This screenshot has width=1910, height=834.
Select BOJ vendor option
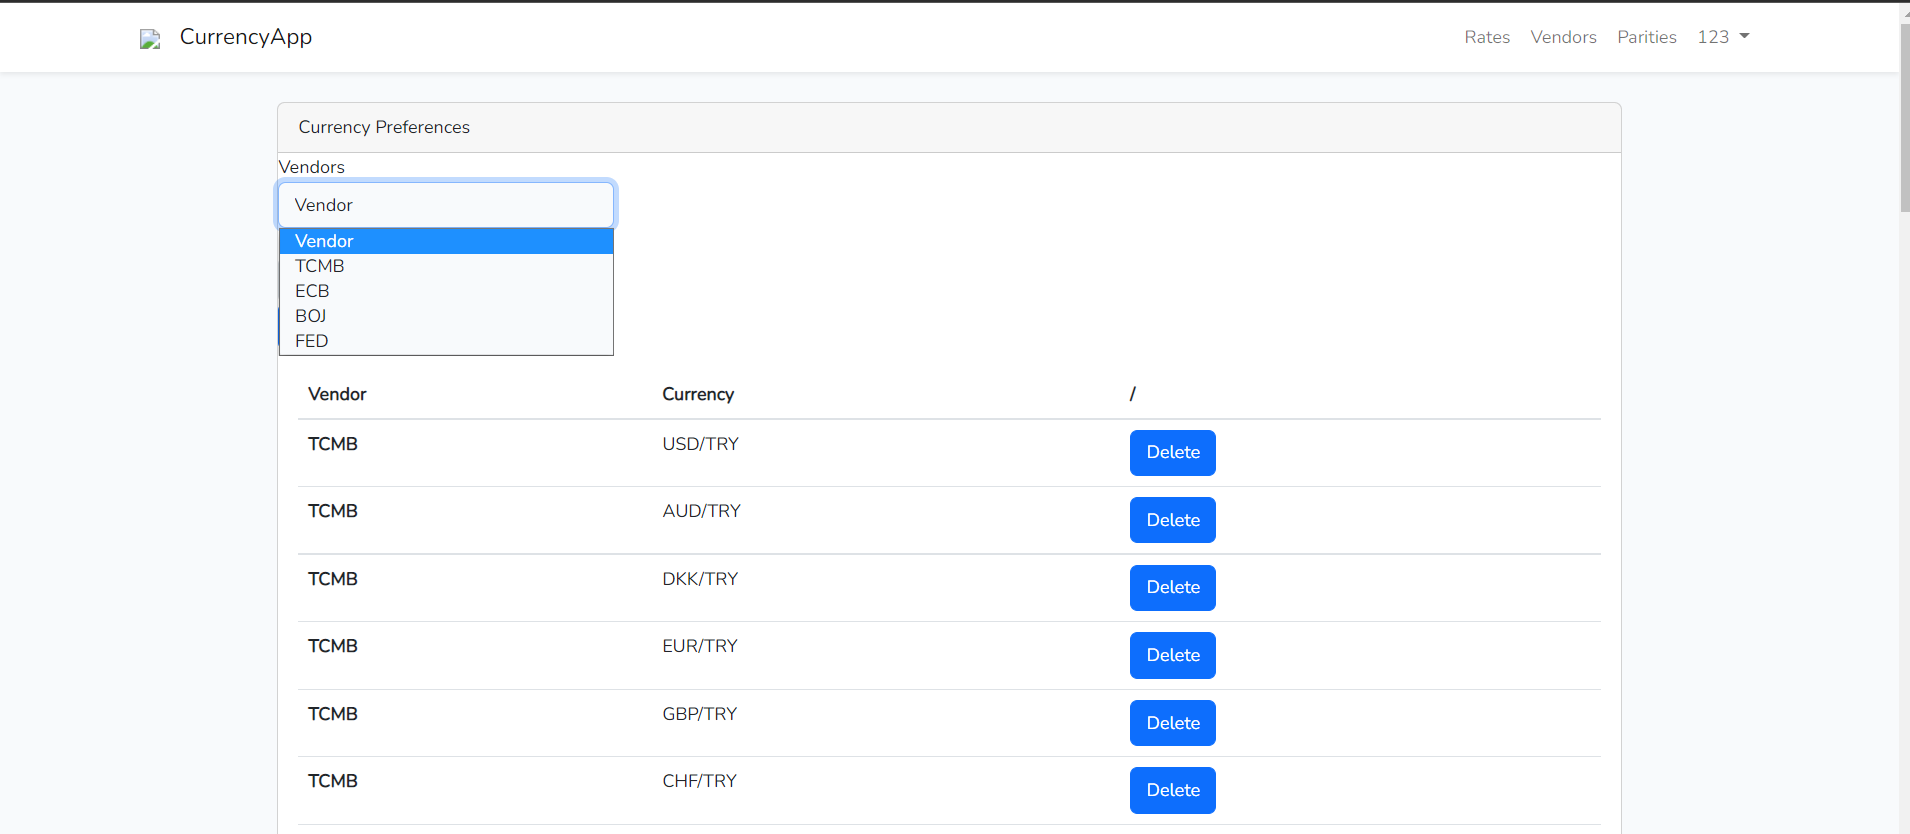tap(446, 316)
